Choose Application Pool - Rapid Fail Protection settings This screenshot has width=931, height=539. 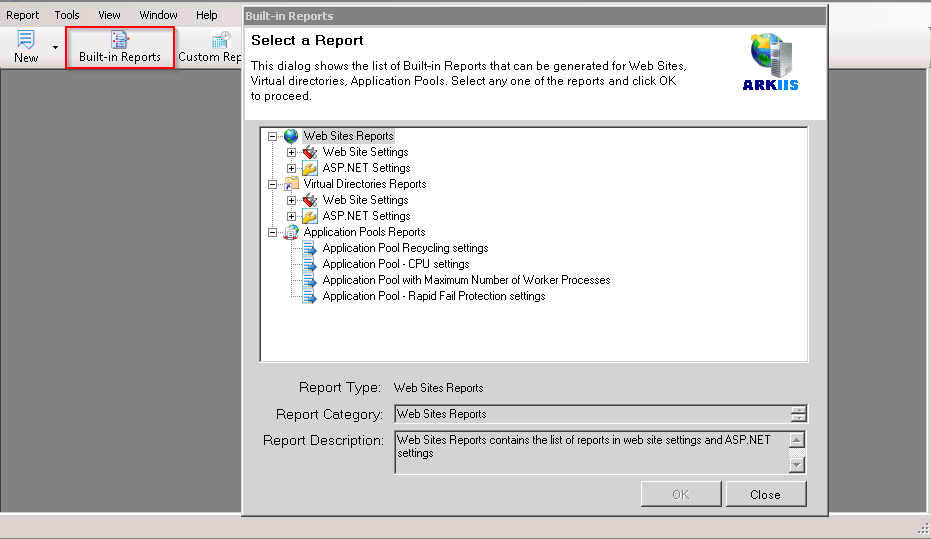(x=433, y=296)
